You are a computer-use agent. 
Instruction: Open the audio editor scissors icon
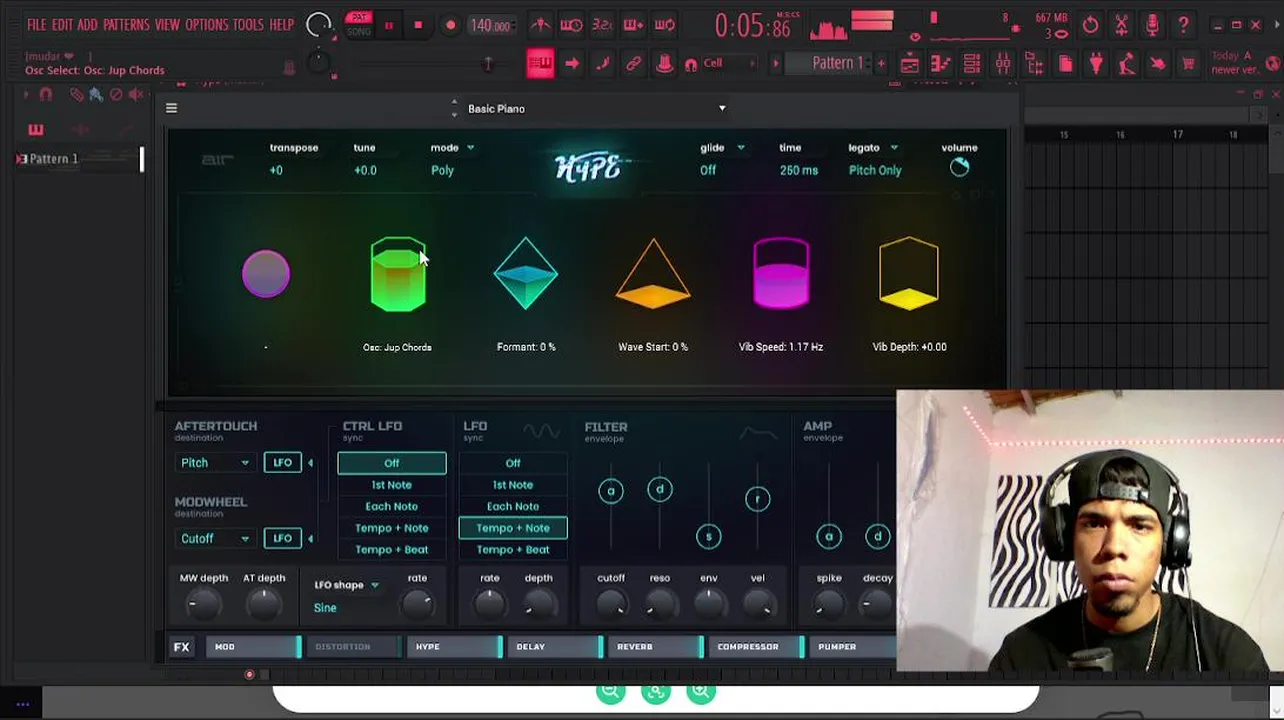coord(1121,25)
